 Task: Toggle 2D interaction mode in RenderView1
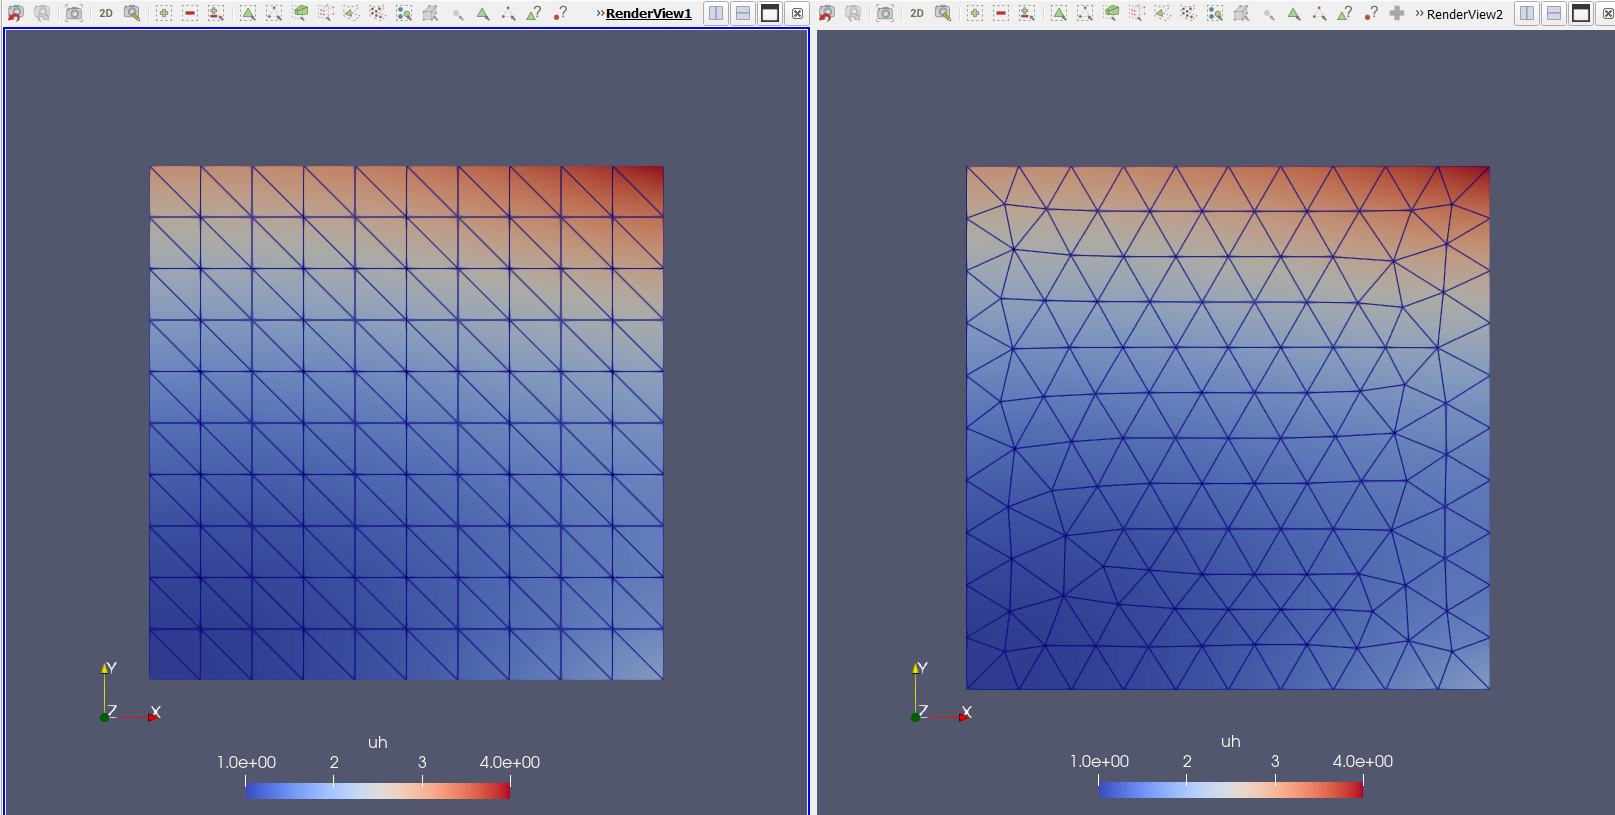coord(105,13)
